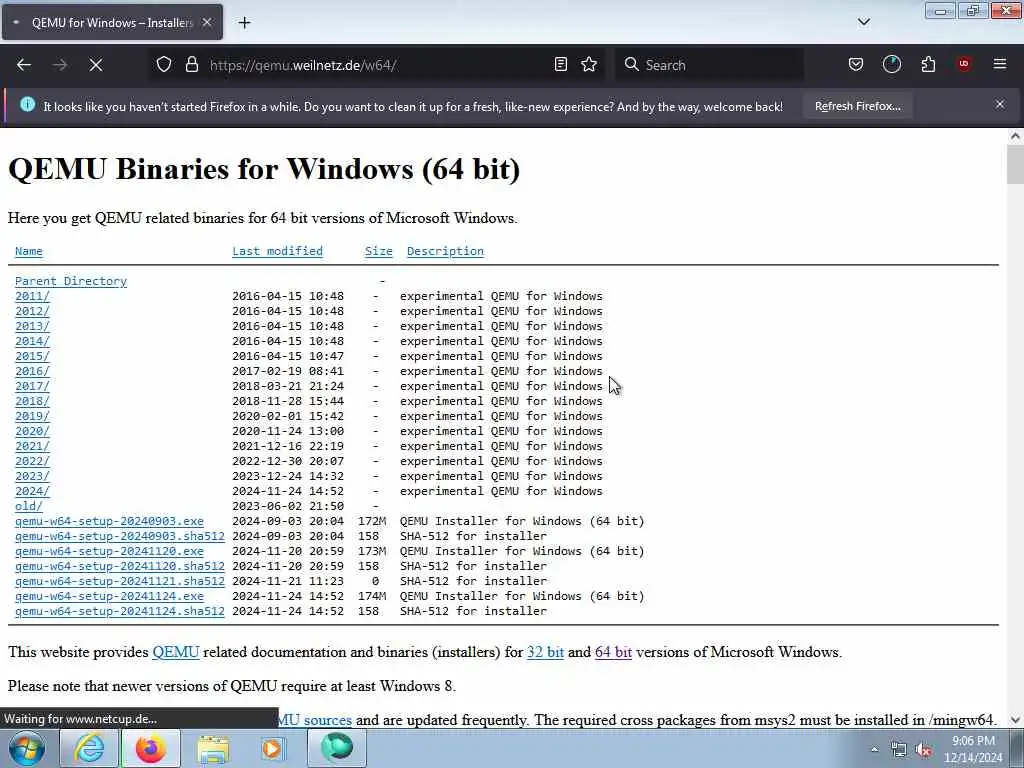Stop loading the page
1024x768 pixels.
click(96, 65)
